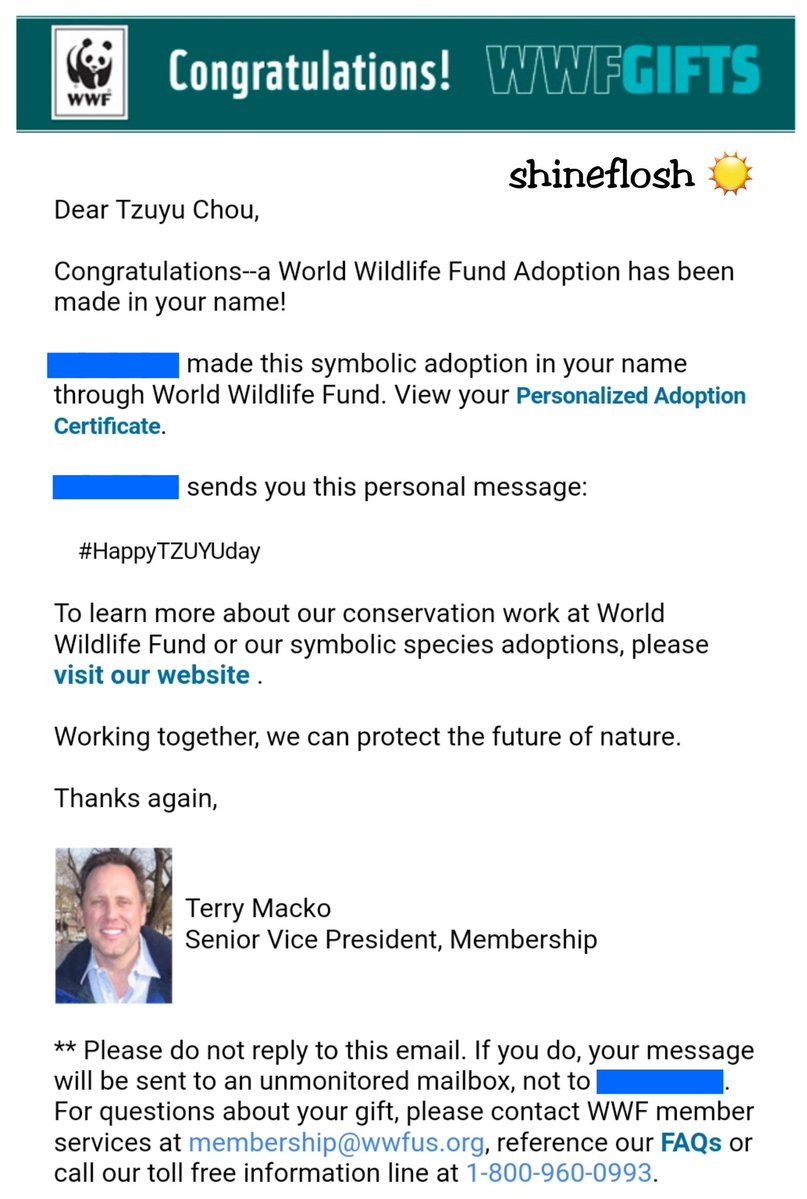Click the #HappyTZUYUday personal message
This screenshot has width=807, height=1199.
(169, 551)
